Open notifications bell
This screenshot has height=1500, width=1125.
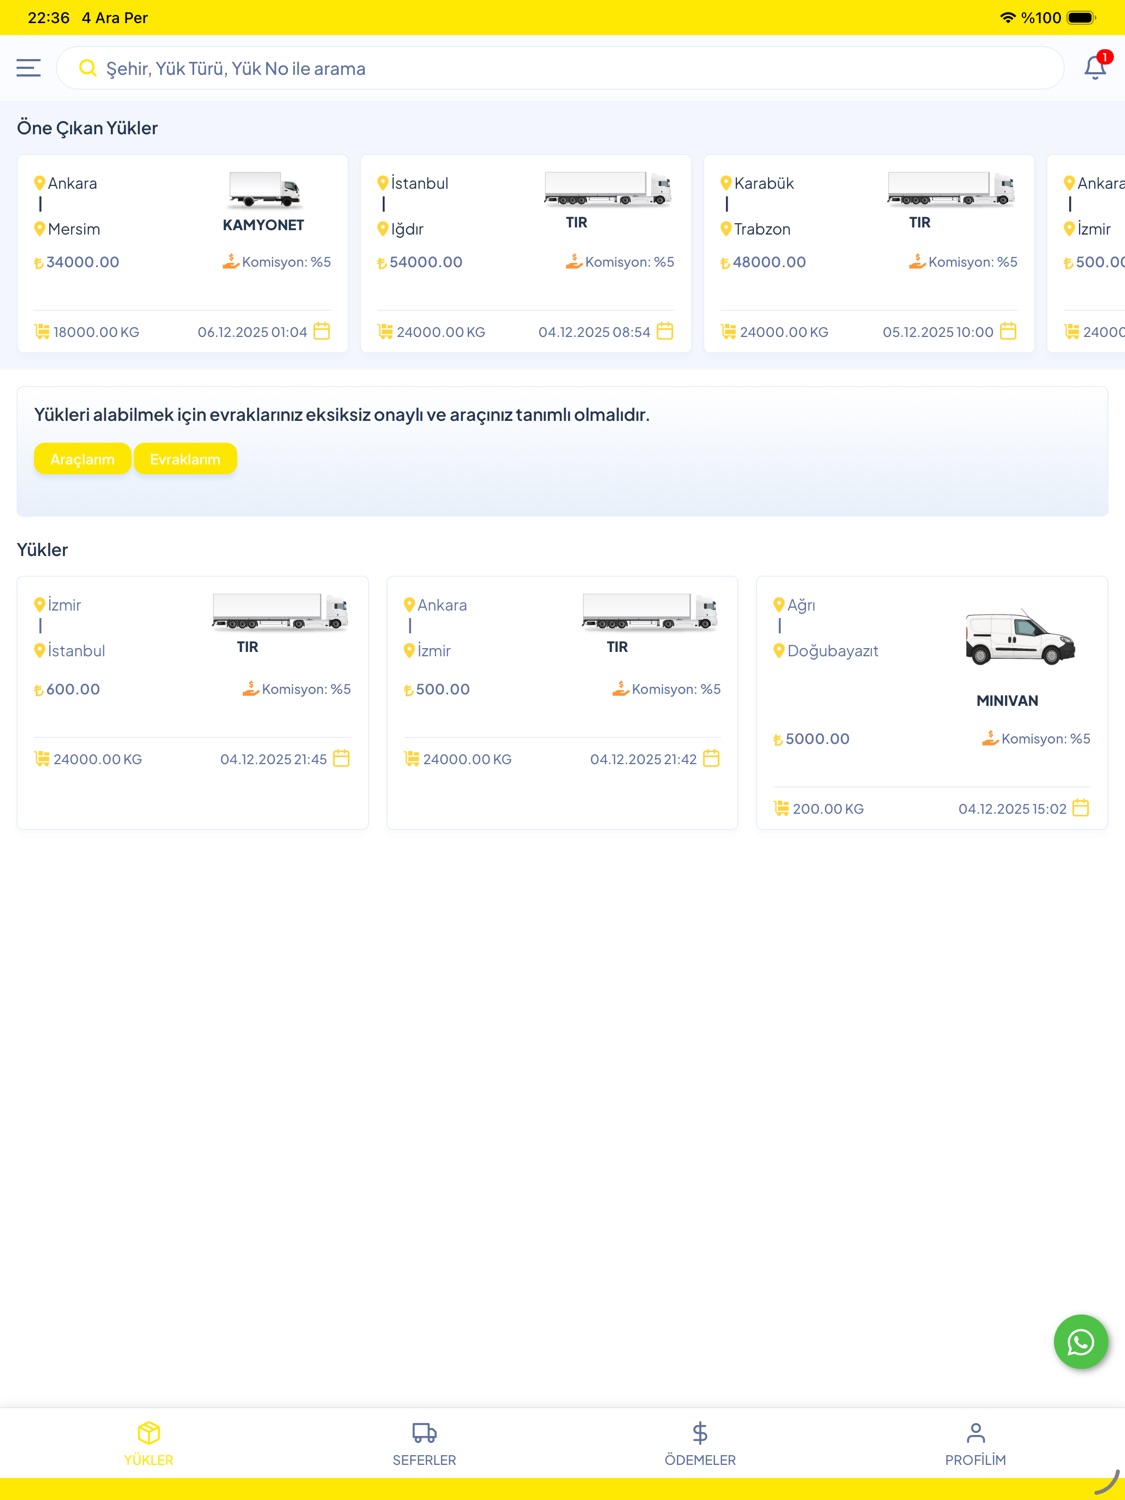1096,67
